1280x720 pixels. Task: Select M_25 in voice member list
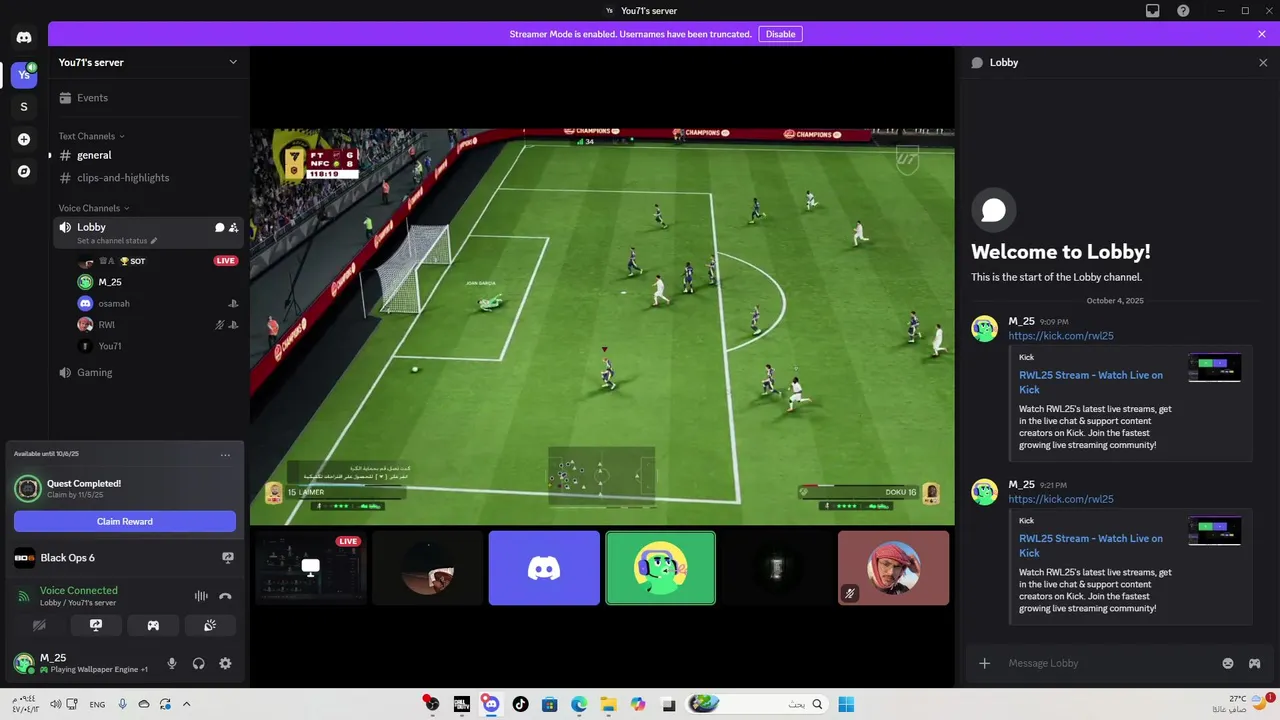(x=158, y=282)
